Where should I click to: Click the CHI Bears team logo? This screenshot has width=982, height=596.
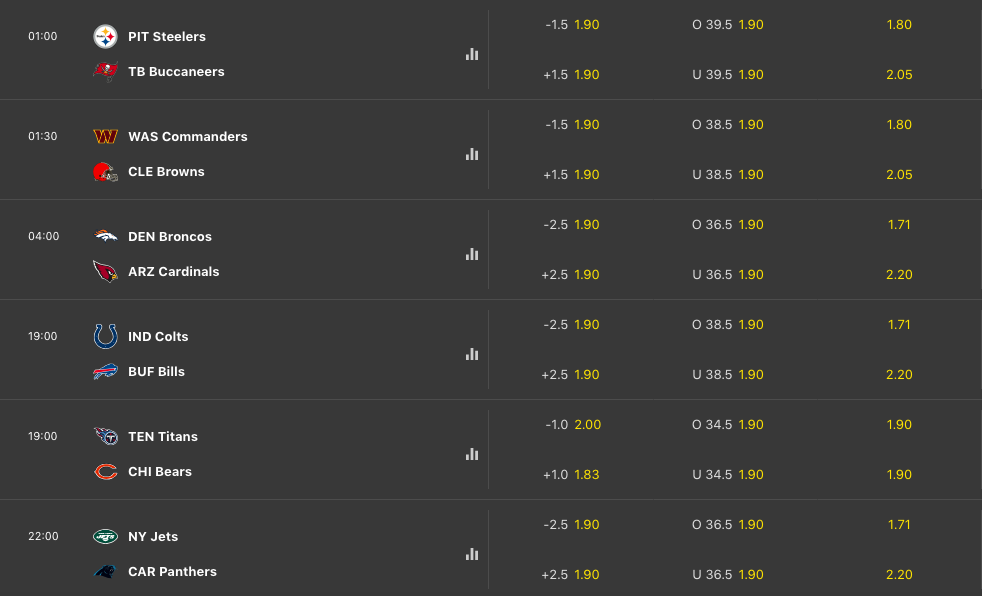(x=105, y=472)
